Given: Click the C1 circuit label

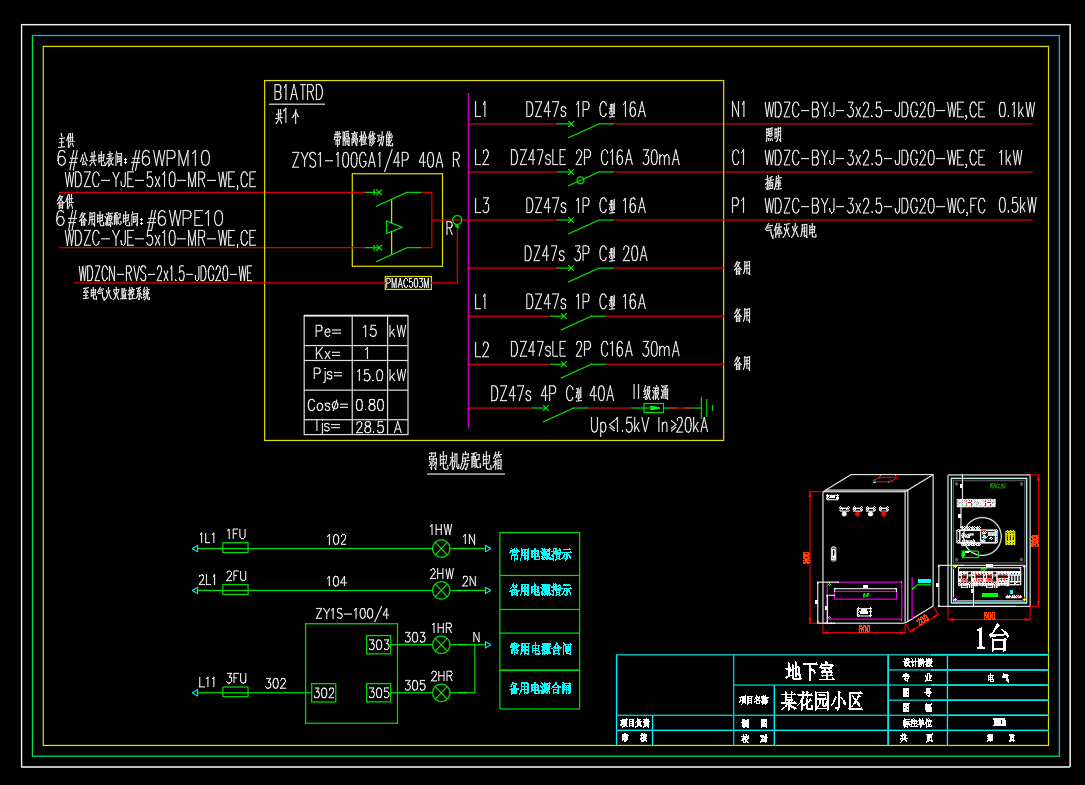Looking at the screenshot, I should [738, 158].
